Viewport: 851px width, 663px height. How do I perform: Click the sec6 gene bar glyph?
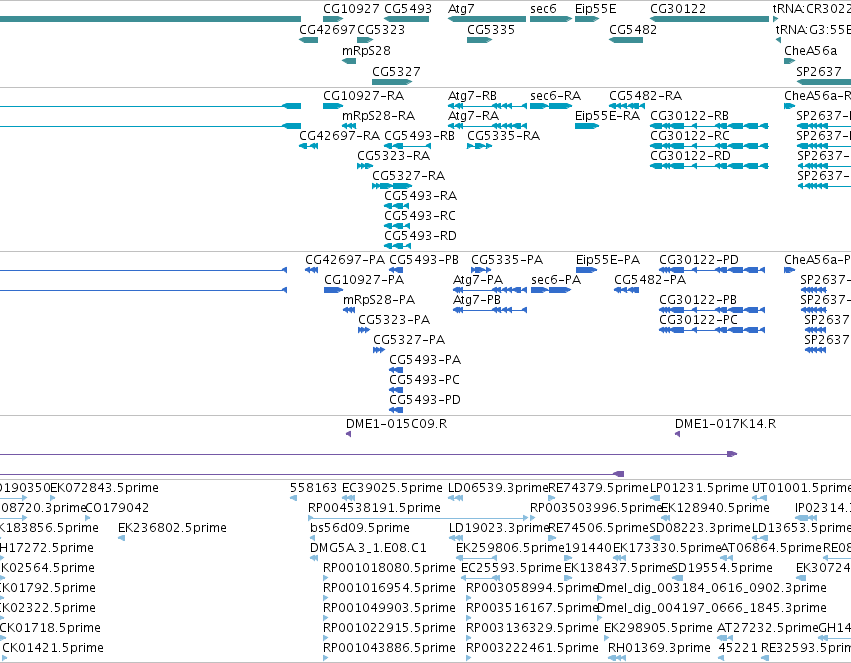point(551,19)
